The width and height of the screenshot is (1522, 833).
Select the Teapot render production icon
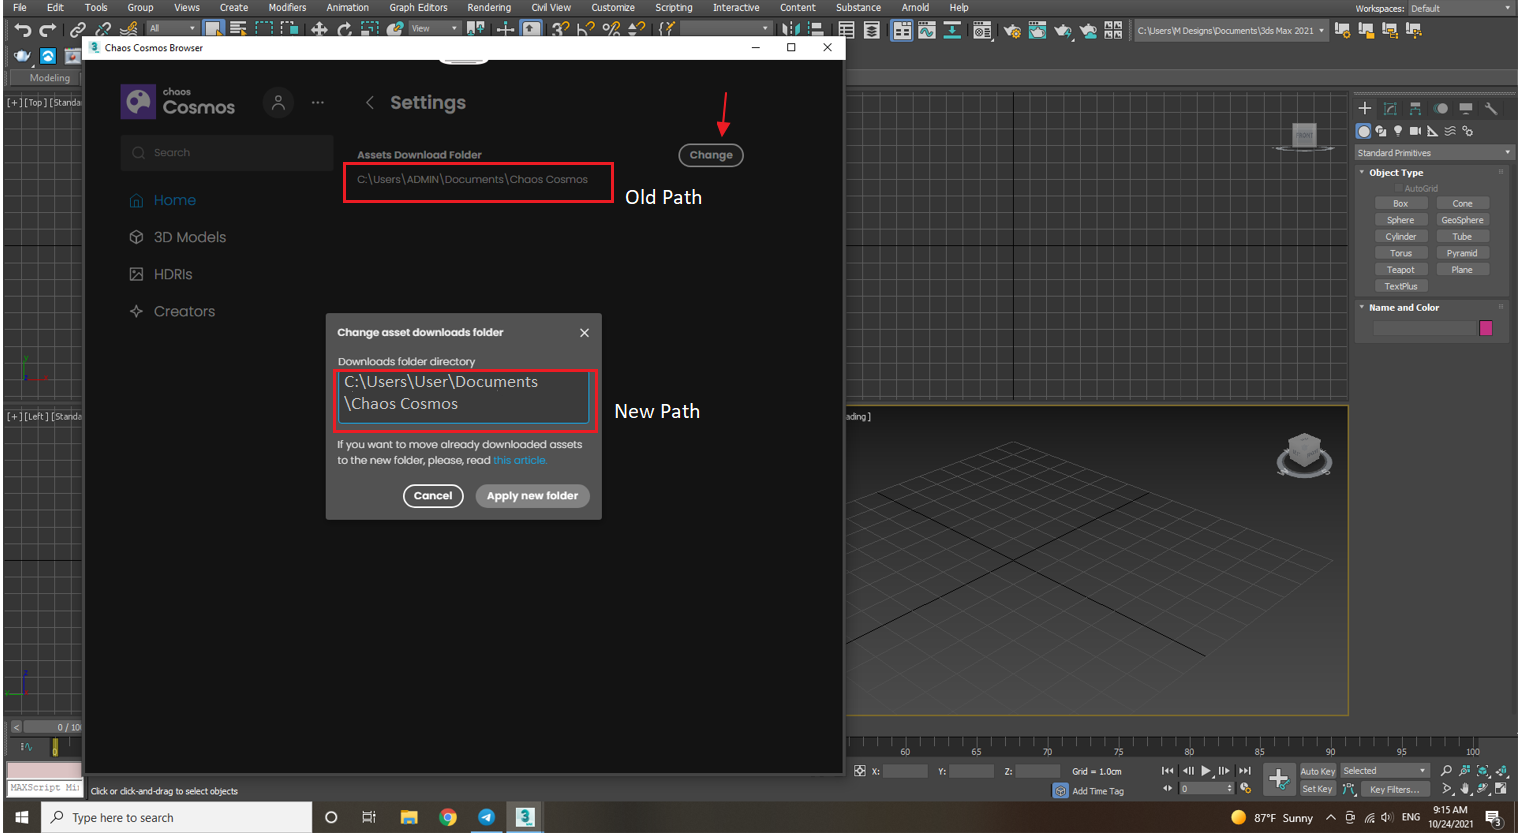pos(1063,30)
